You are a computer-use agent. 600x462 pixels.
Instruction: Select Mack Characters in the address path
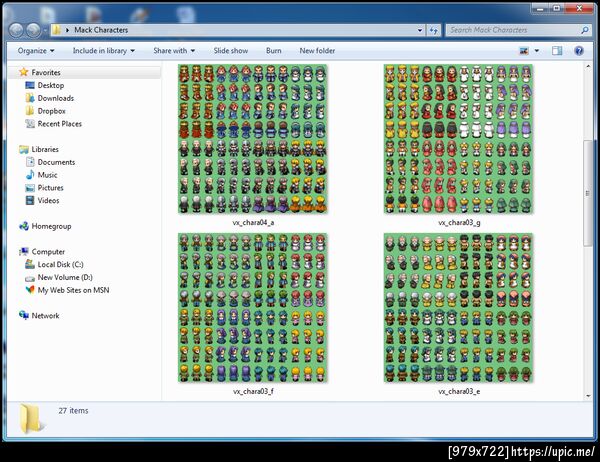101,30
